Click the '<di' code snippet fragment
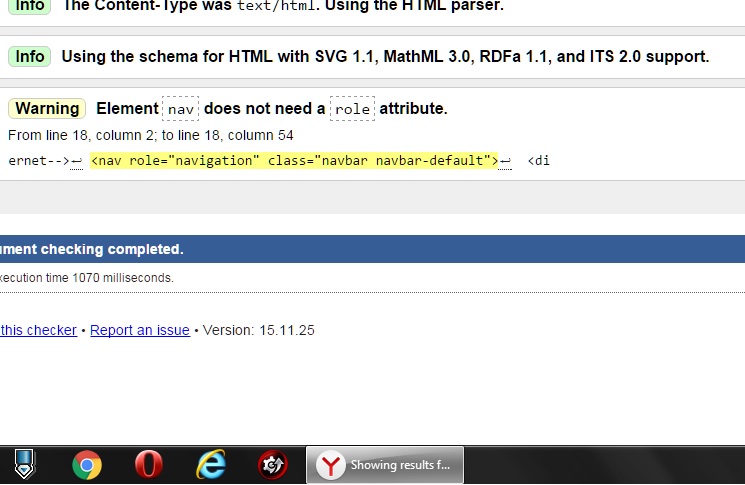745x485 pixels. (538, 161)
